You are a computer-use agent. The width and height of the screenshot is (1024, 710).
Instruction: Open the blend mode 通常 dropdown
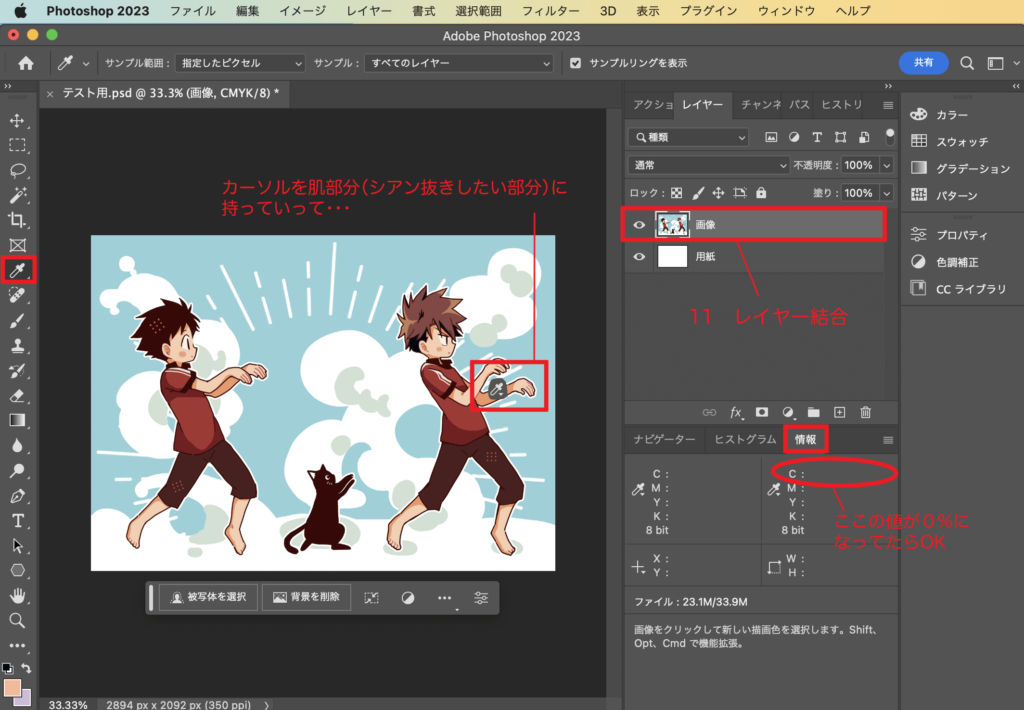pyautogui.click(x=709, y=165)
